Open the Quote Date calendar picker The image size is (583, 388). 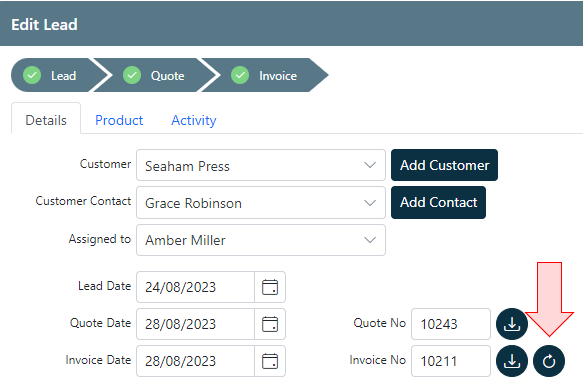(270, 324)
